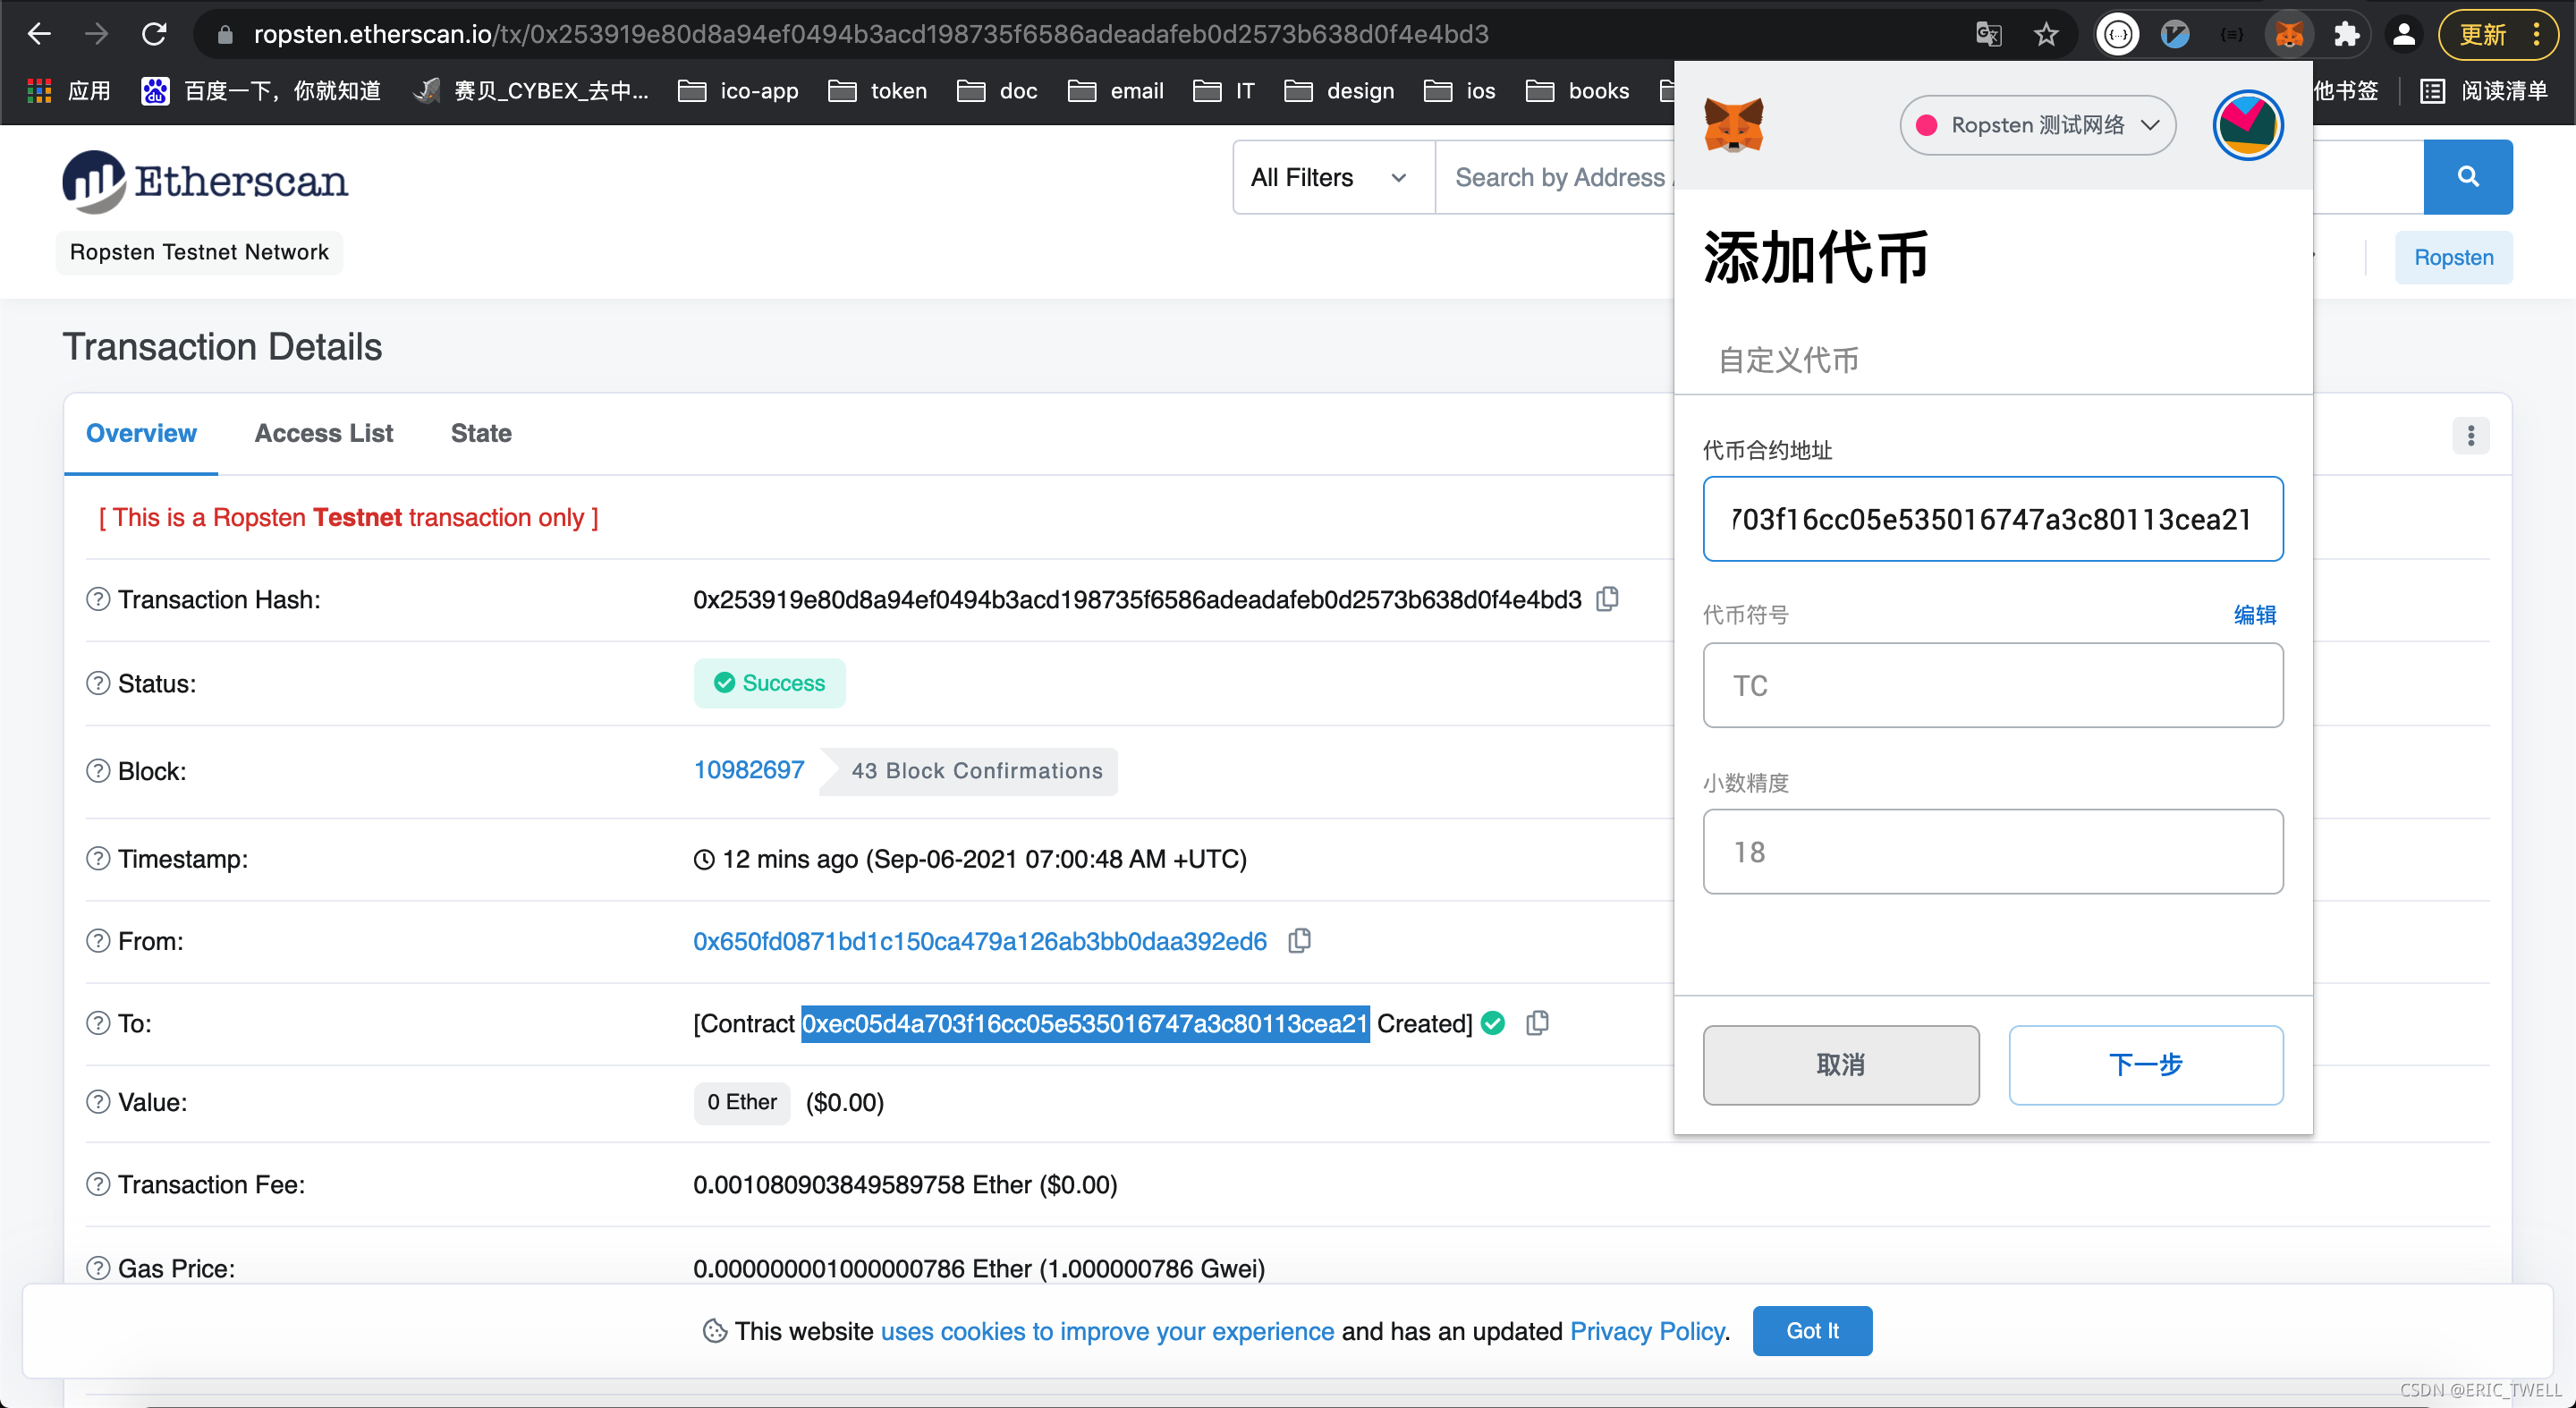Focus the 代币合约地址 contract address field
Viewport: 2576px width, 1408px height.
[x=1993, y=519]
